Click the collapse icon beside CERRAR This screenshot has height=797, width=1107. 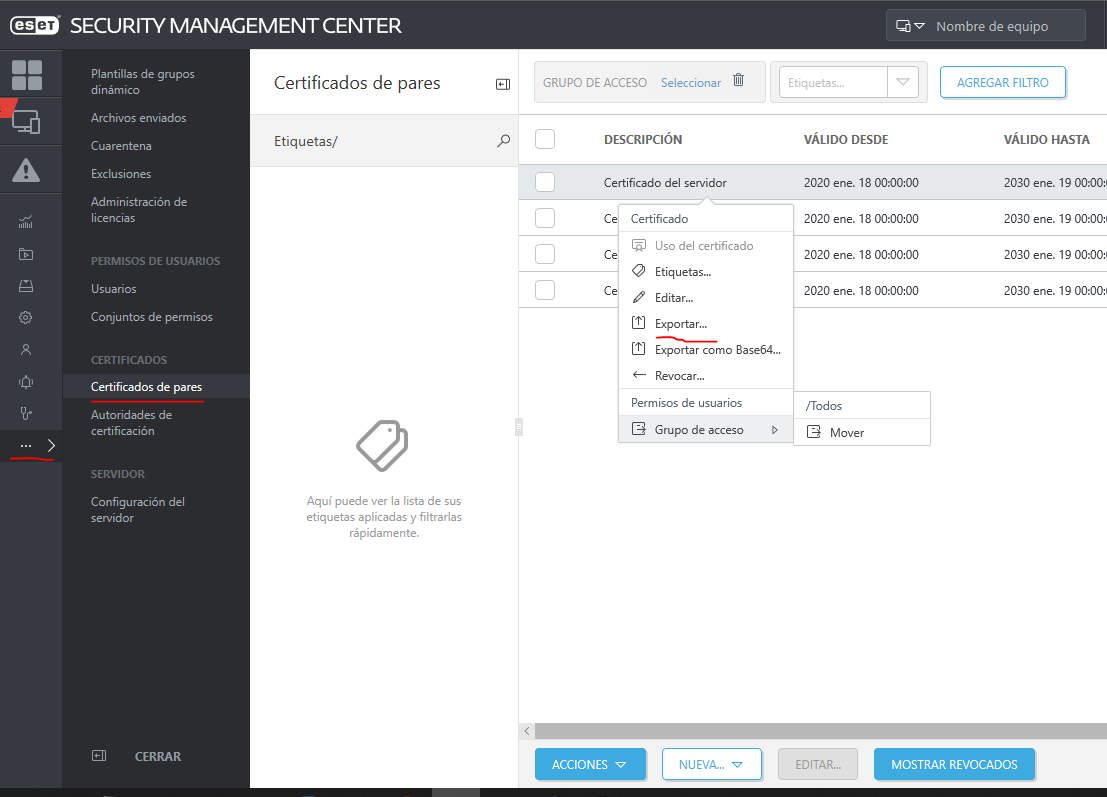coord(99,756)
